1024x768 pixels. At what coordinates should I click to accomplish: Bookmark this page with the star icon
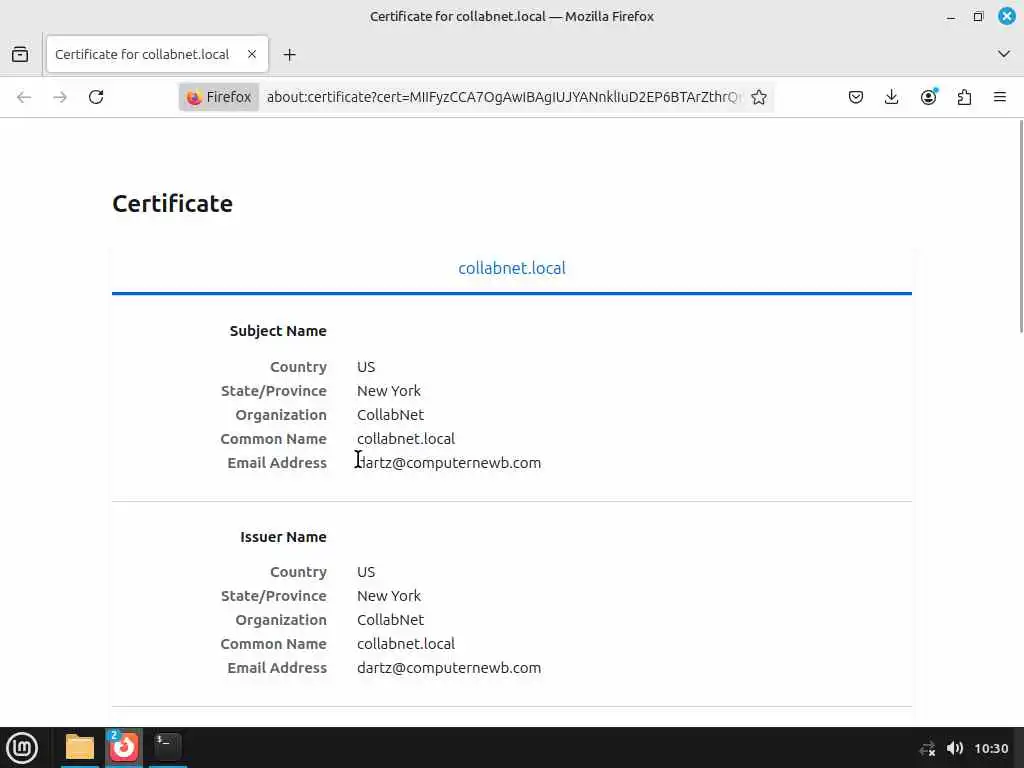coord(759,97)
